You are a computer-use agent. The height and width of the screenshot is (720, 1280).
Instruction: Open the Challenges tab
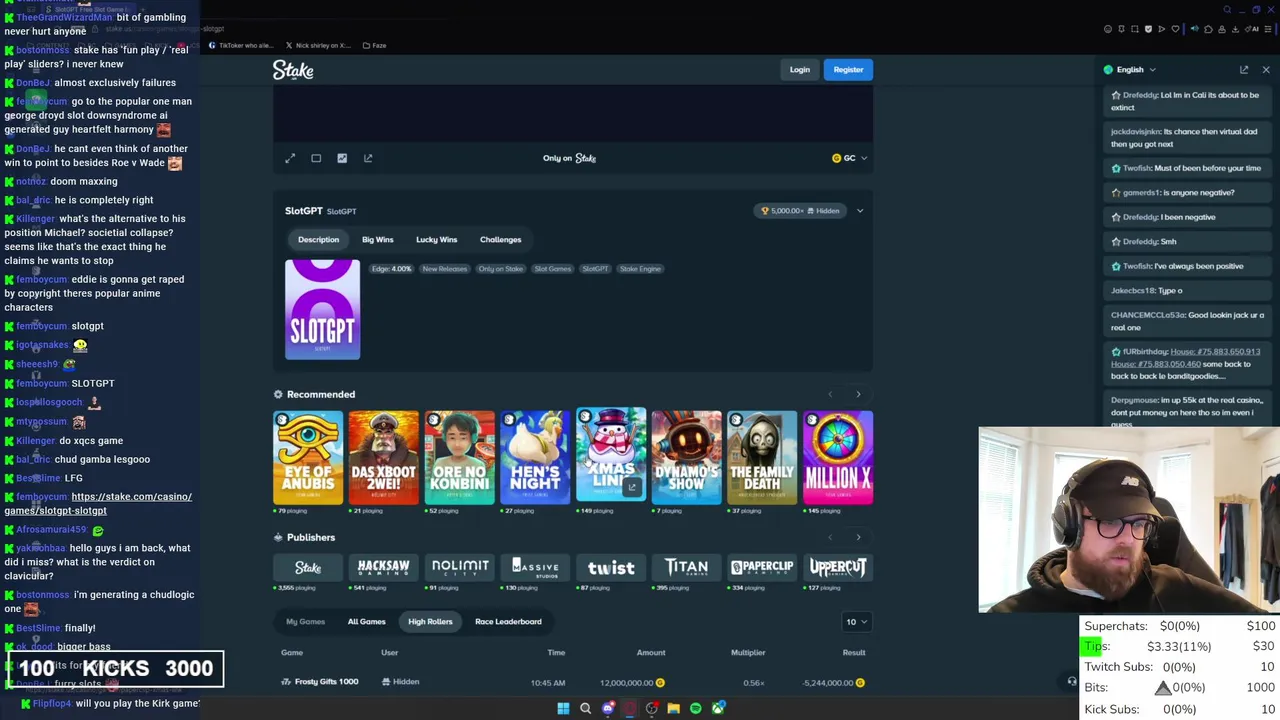pyautogui.click(x=500, y=240)
